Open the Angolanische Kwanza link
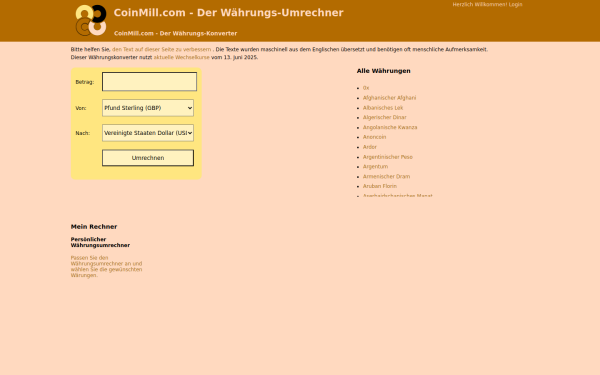The image size is (600, 375). (x=390, y=127)
